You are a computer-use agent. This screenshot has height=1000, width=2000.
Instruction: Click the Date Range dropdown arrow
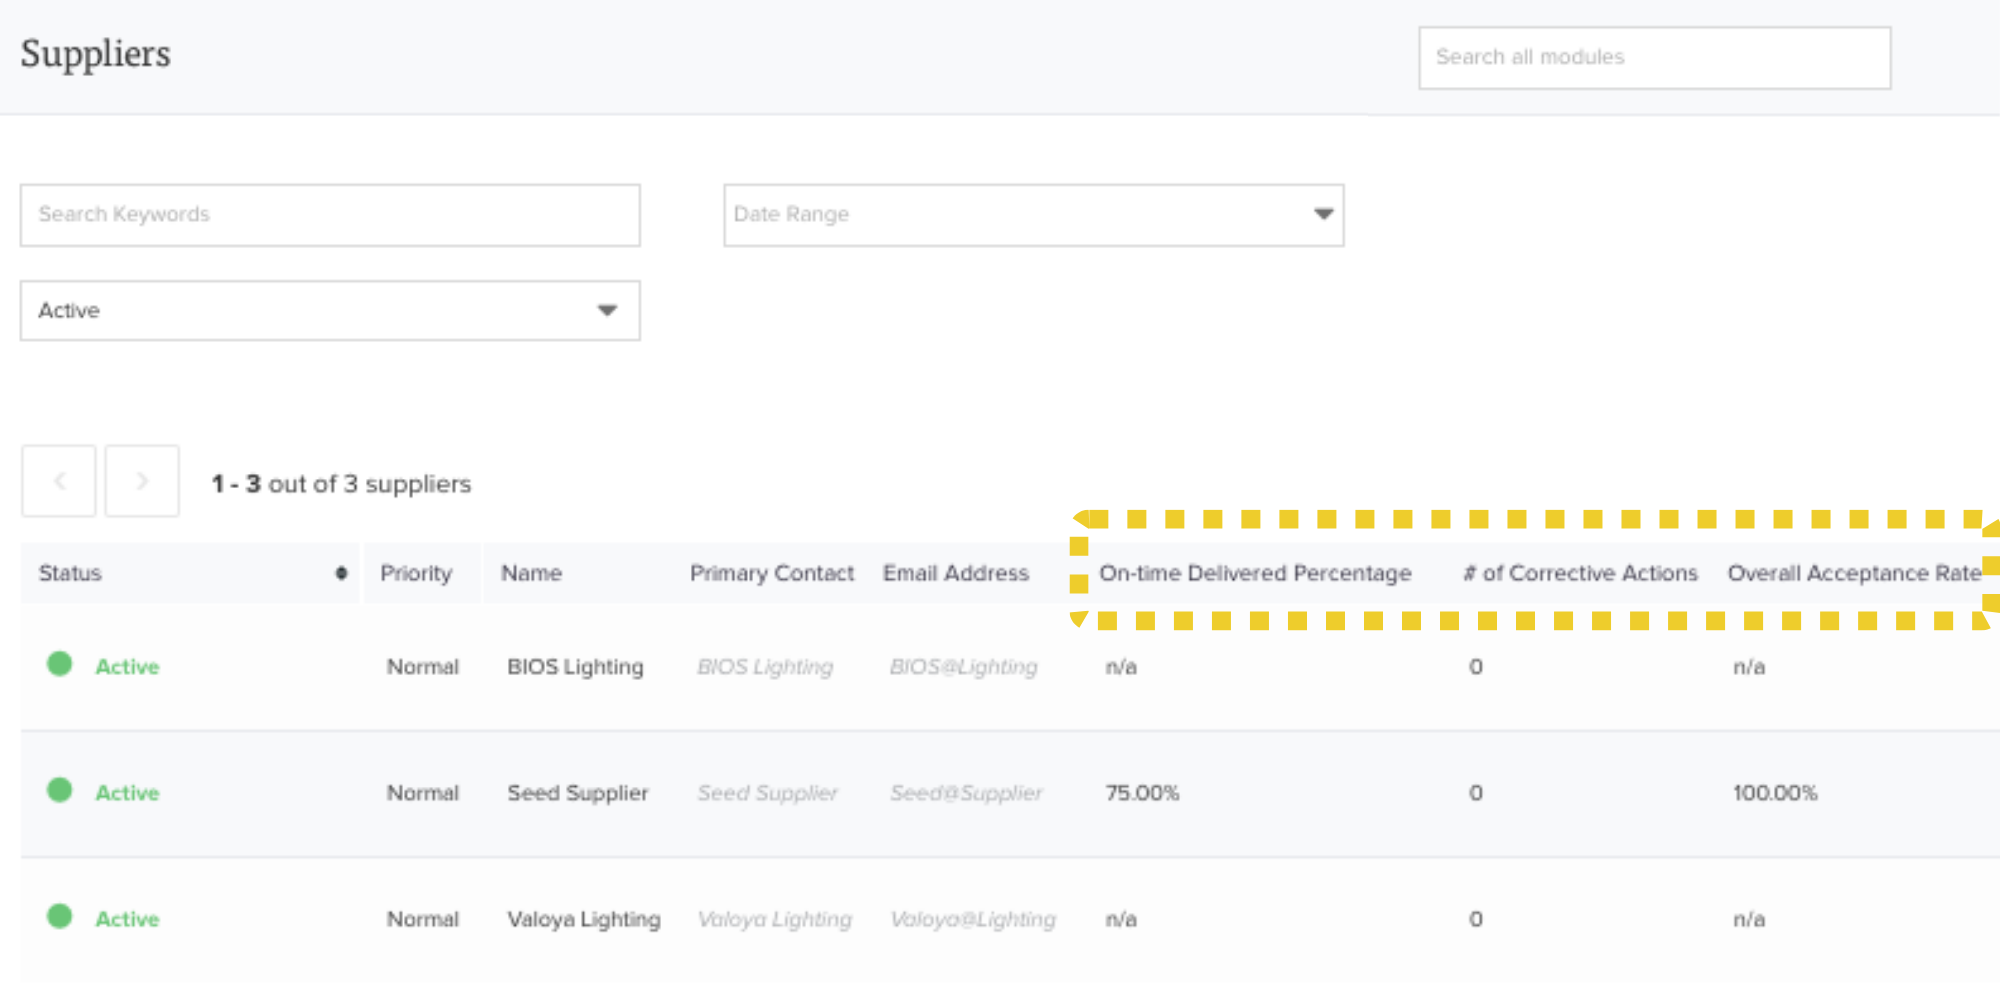coord(1323,214)
